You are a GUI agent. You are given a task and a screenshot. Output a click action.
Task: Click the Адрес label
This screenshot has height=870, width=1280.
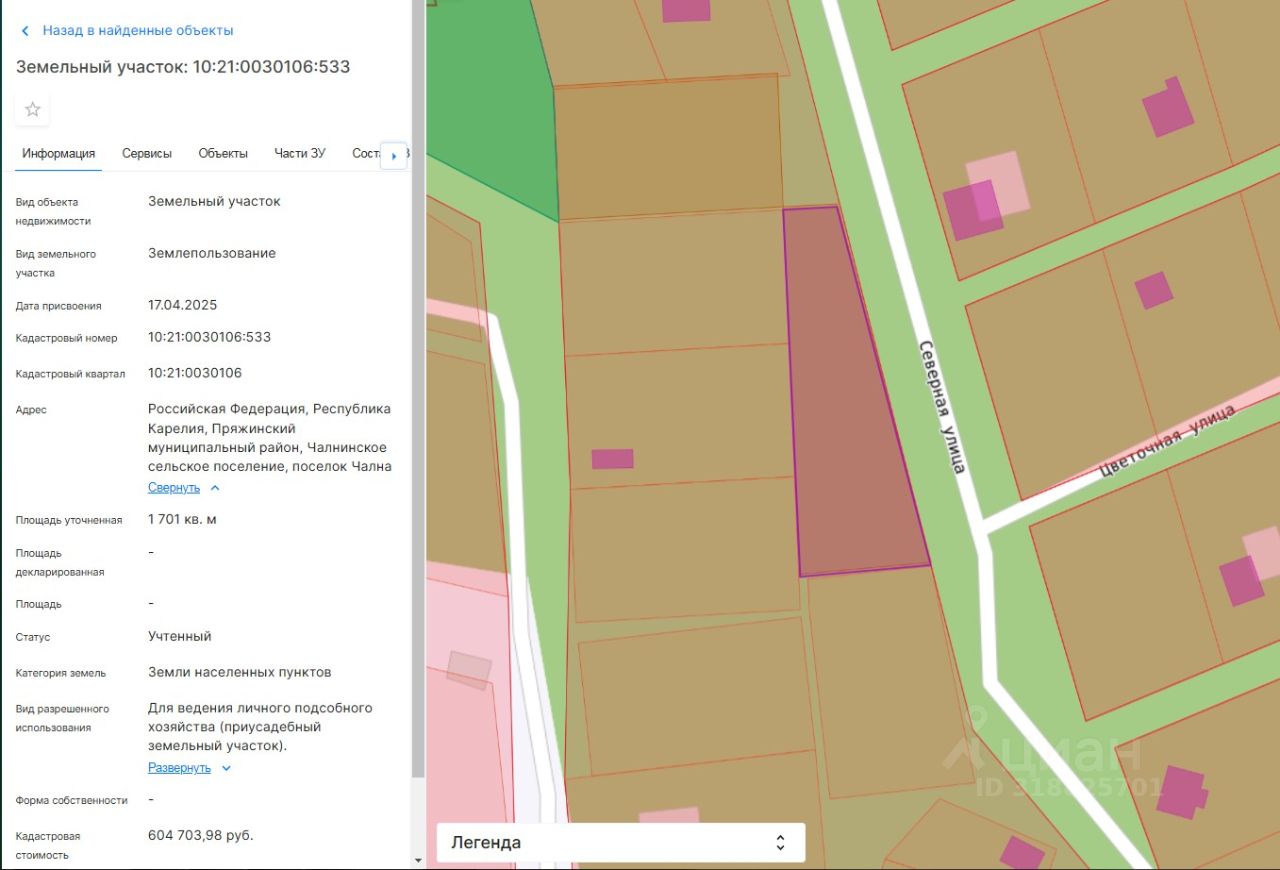[x=31, y=410]
